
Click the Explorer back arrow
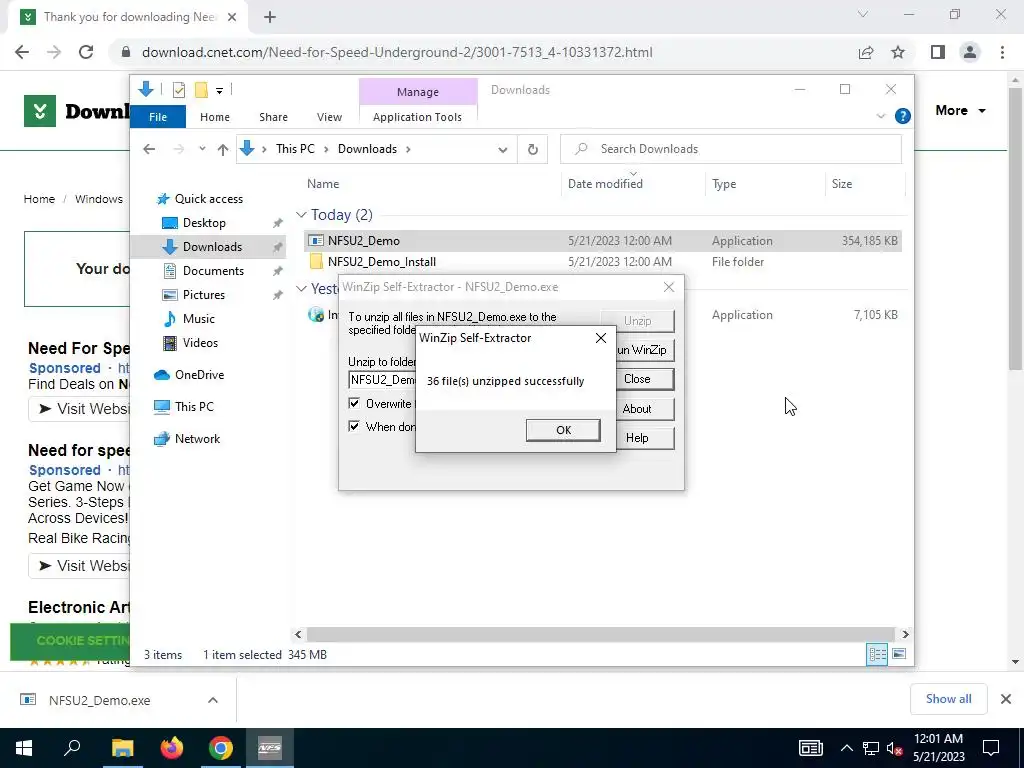point(149,150)
